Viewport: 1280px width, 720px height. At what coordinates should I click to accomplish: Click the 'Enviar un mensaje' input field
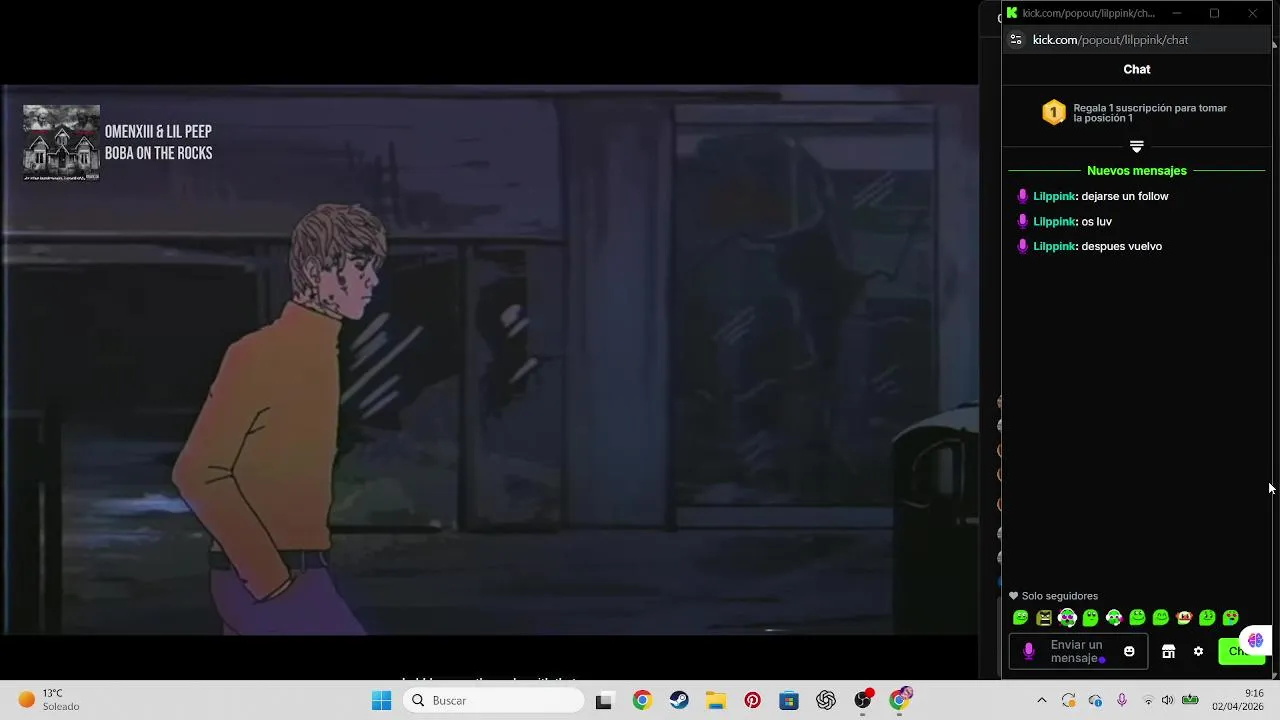tap(1077, 651)
